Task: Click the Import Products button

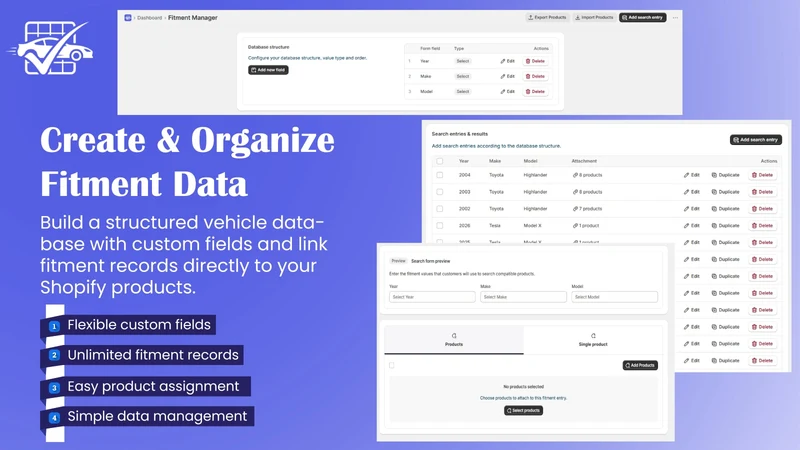Action: click(594, 17)
